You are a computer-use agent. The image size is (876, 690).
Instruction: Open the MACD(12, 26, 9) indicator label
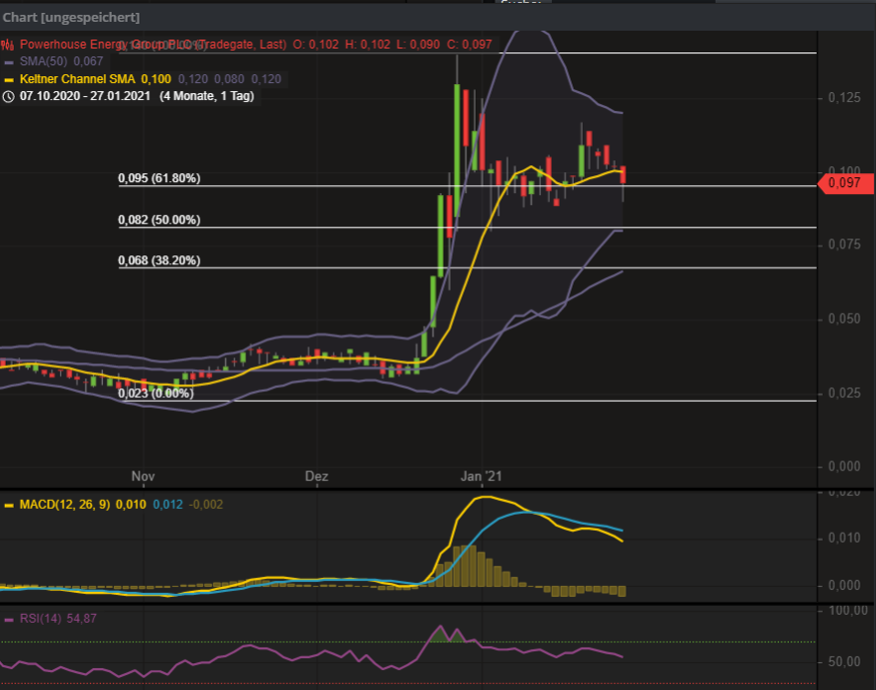[65, 505]
